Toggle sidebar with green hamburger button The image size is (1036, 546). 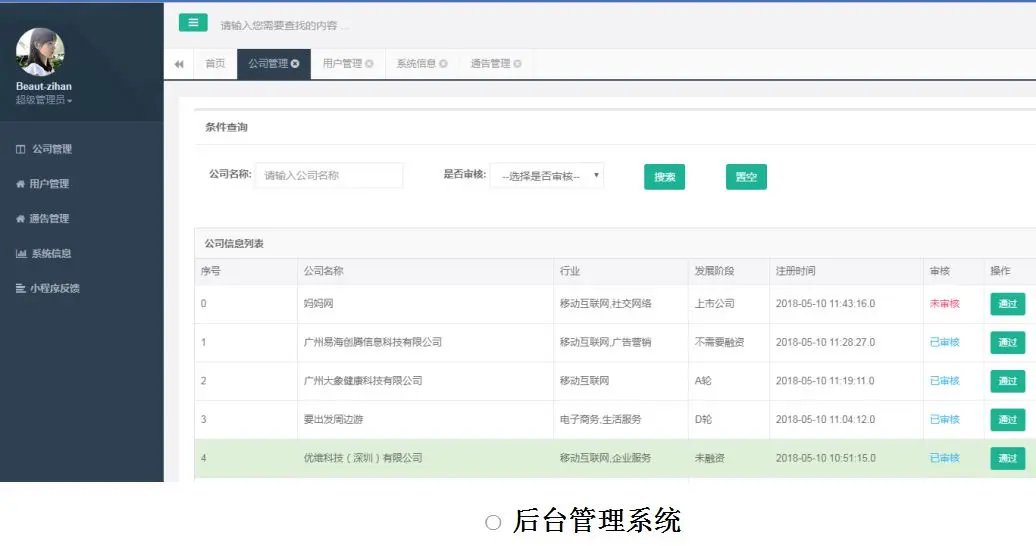[x=193, y=23]
